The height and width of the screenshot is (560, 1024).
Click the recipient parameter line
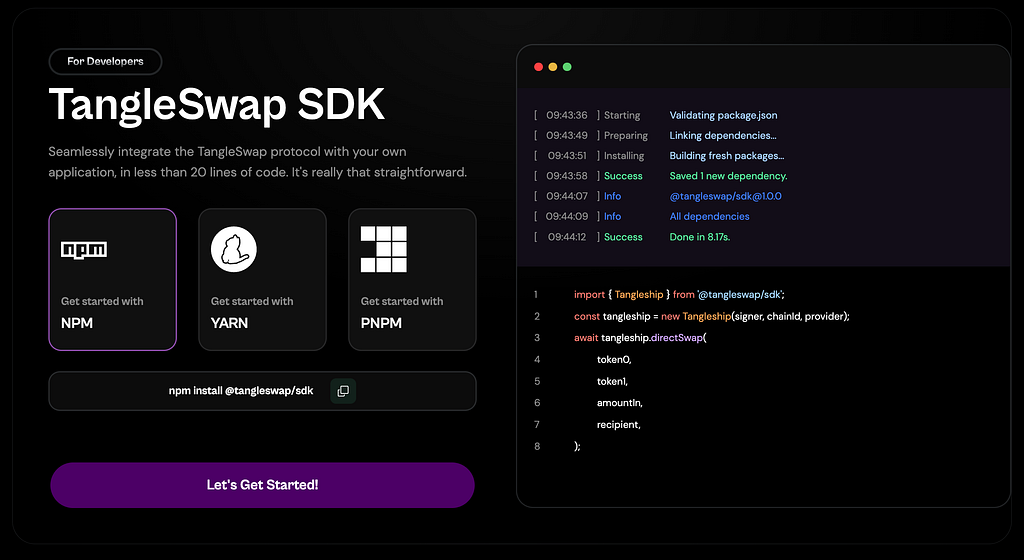[618, 424]
